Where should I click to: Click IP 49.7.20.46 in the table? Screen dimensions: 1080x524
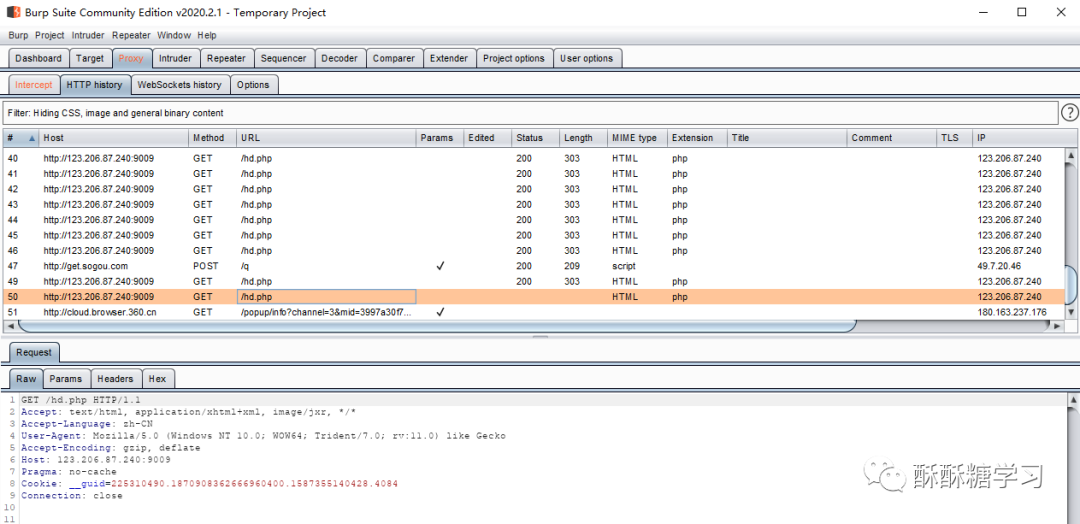pos(999,266)
